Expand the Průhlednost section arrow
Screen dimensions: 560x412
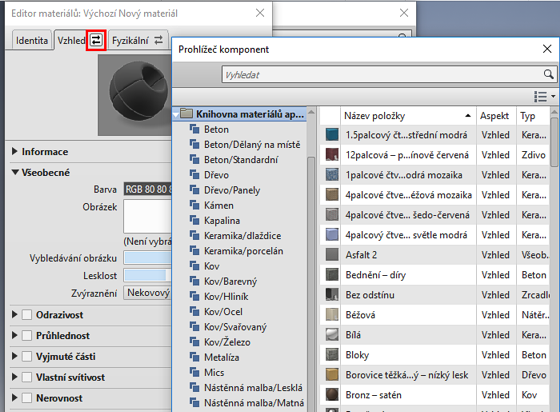pyautogui.click(x=15, y=335)
